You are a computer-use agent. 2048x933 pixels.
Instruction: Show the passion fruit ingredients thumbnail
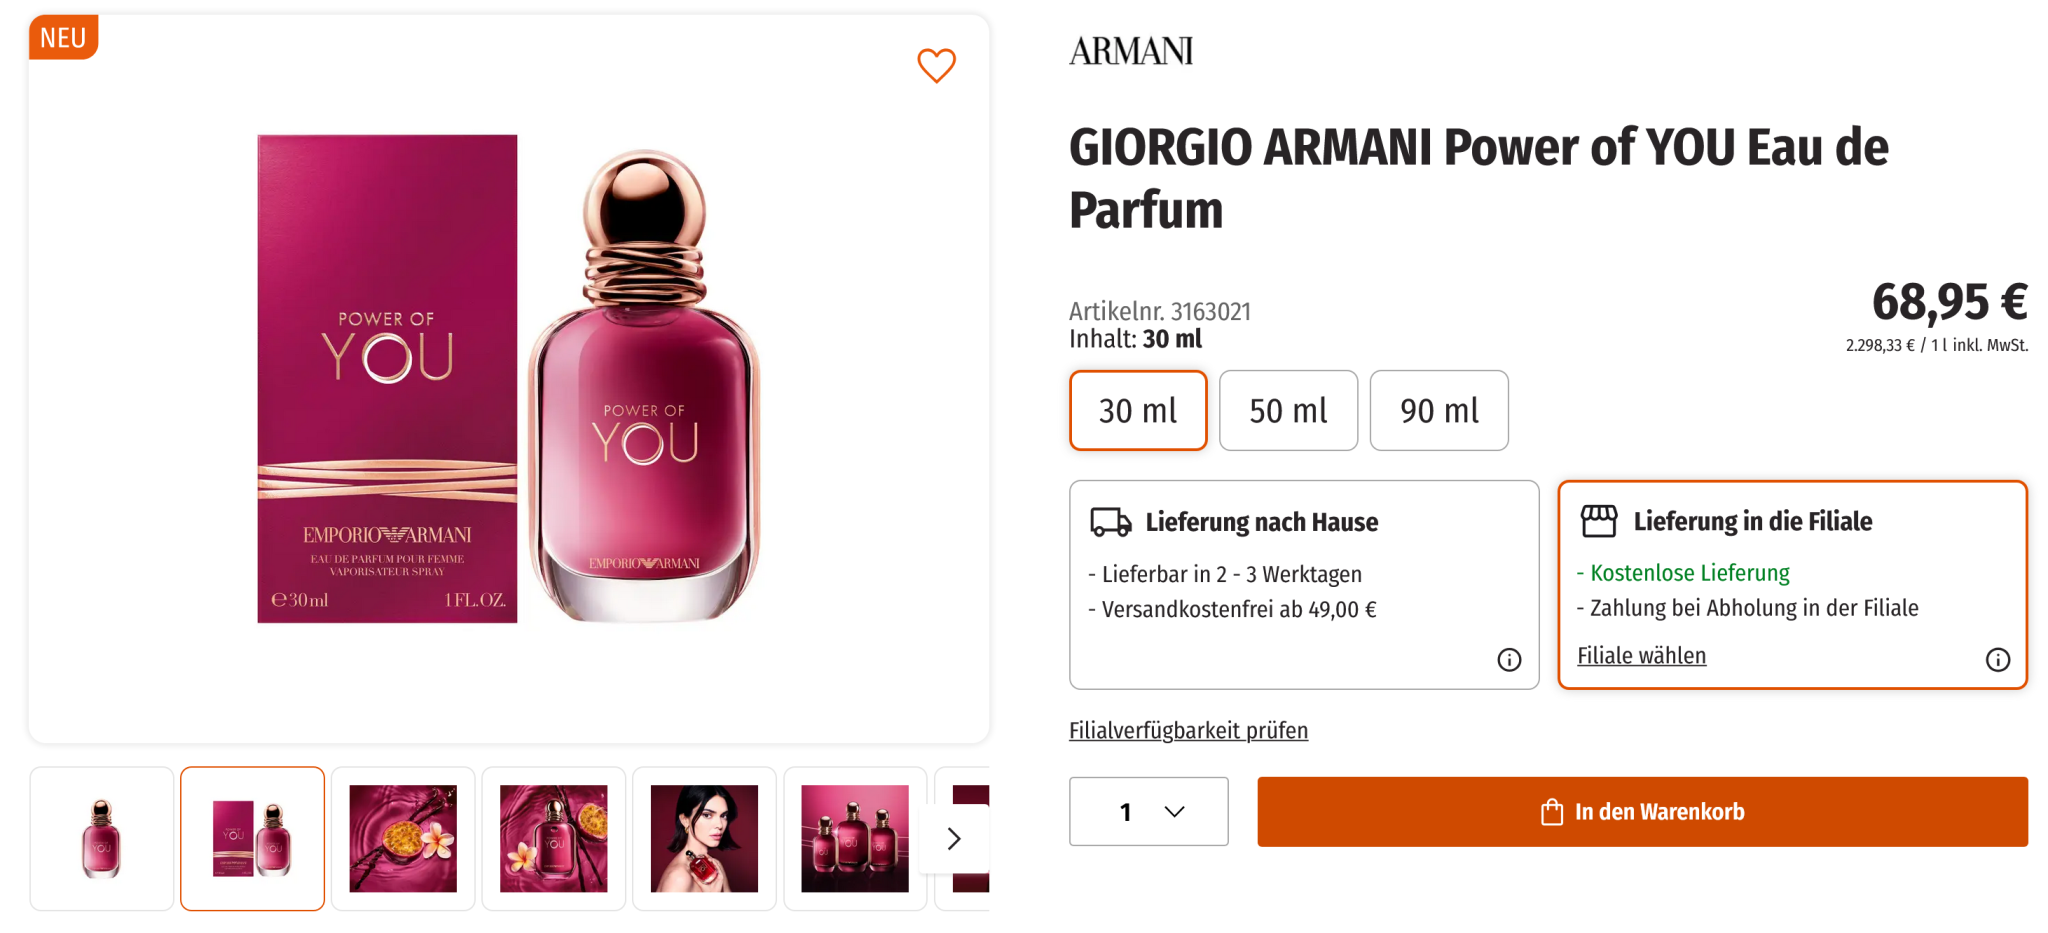[403, 839]
